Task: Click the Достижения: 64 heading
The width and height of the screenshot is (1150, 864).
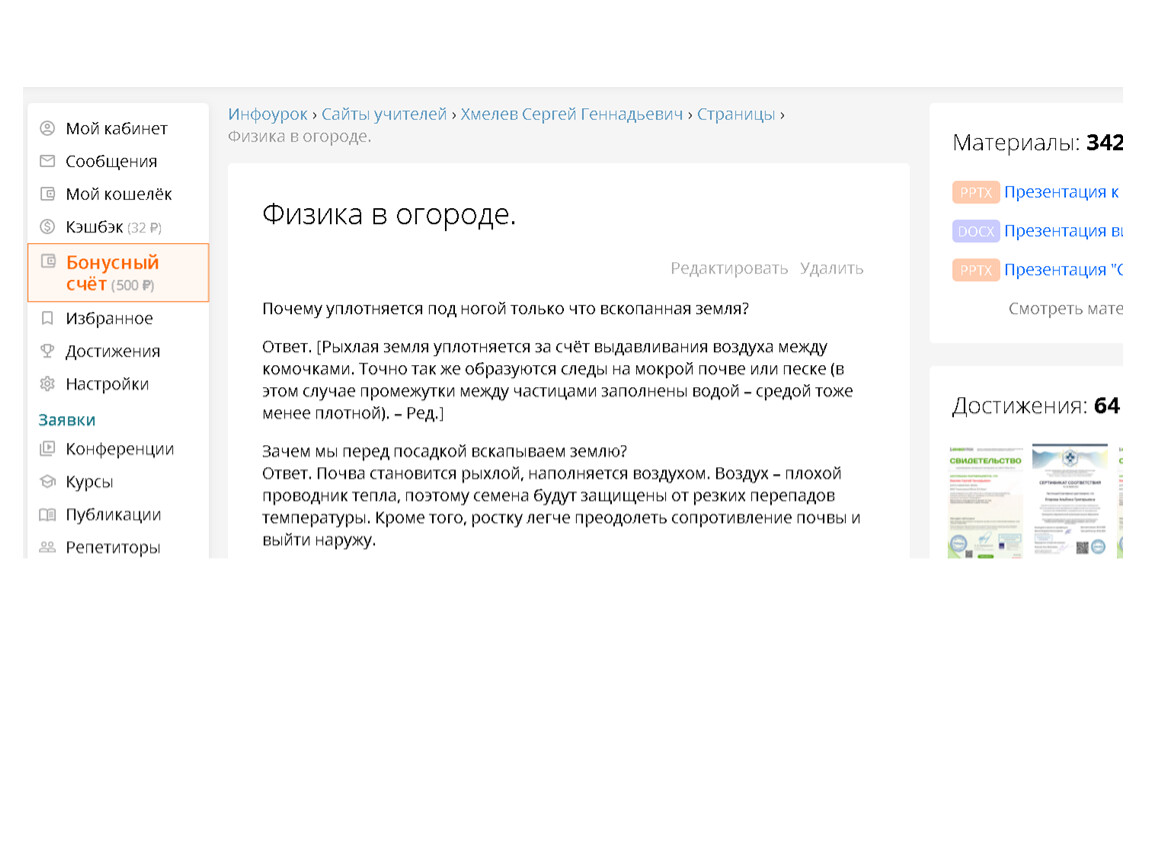Action: pyautogui.click(x=1036, y=406)
